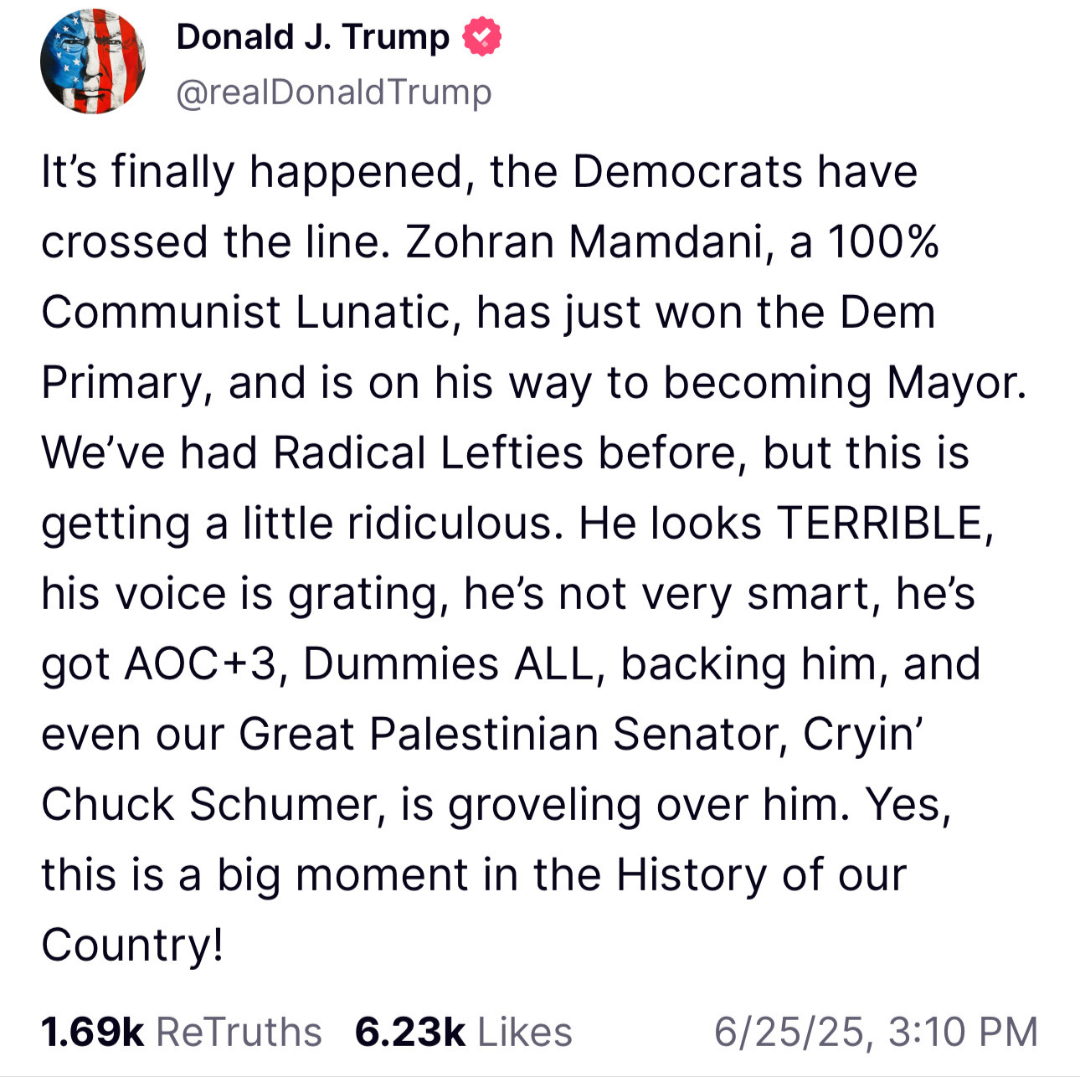Select the name Zohran Mamdani in post
Screen dimensions: 1080x1077
tap(585, 242)
